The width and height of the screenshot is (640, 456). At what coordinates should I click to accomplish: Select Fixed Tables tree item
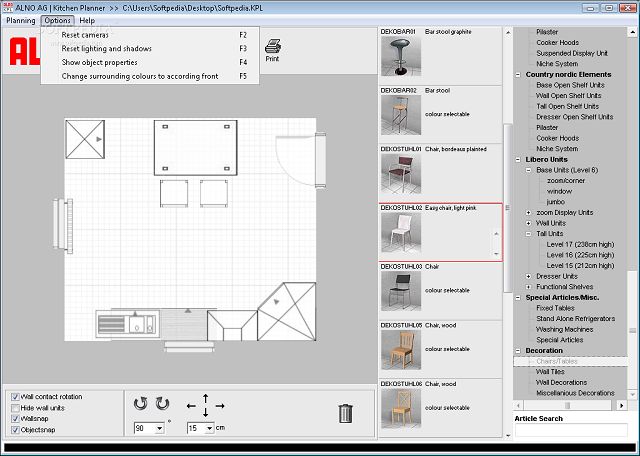click(x=555, y=308)
